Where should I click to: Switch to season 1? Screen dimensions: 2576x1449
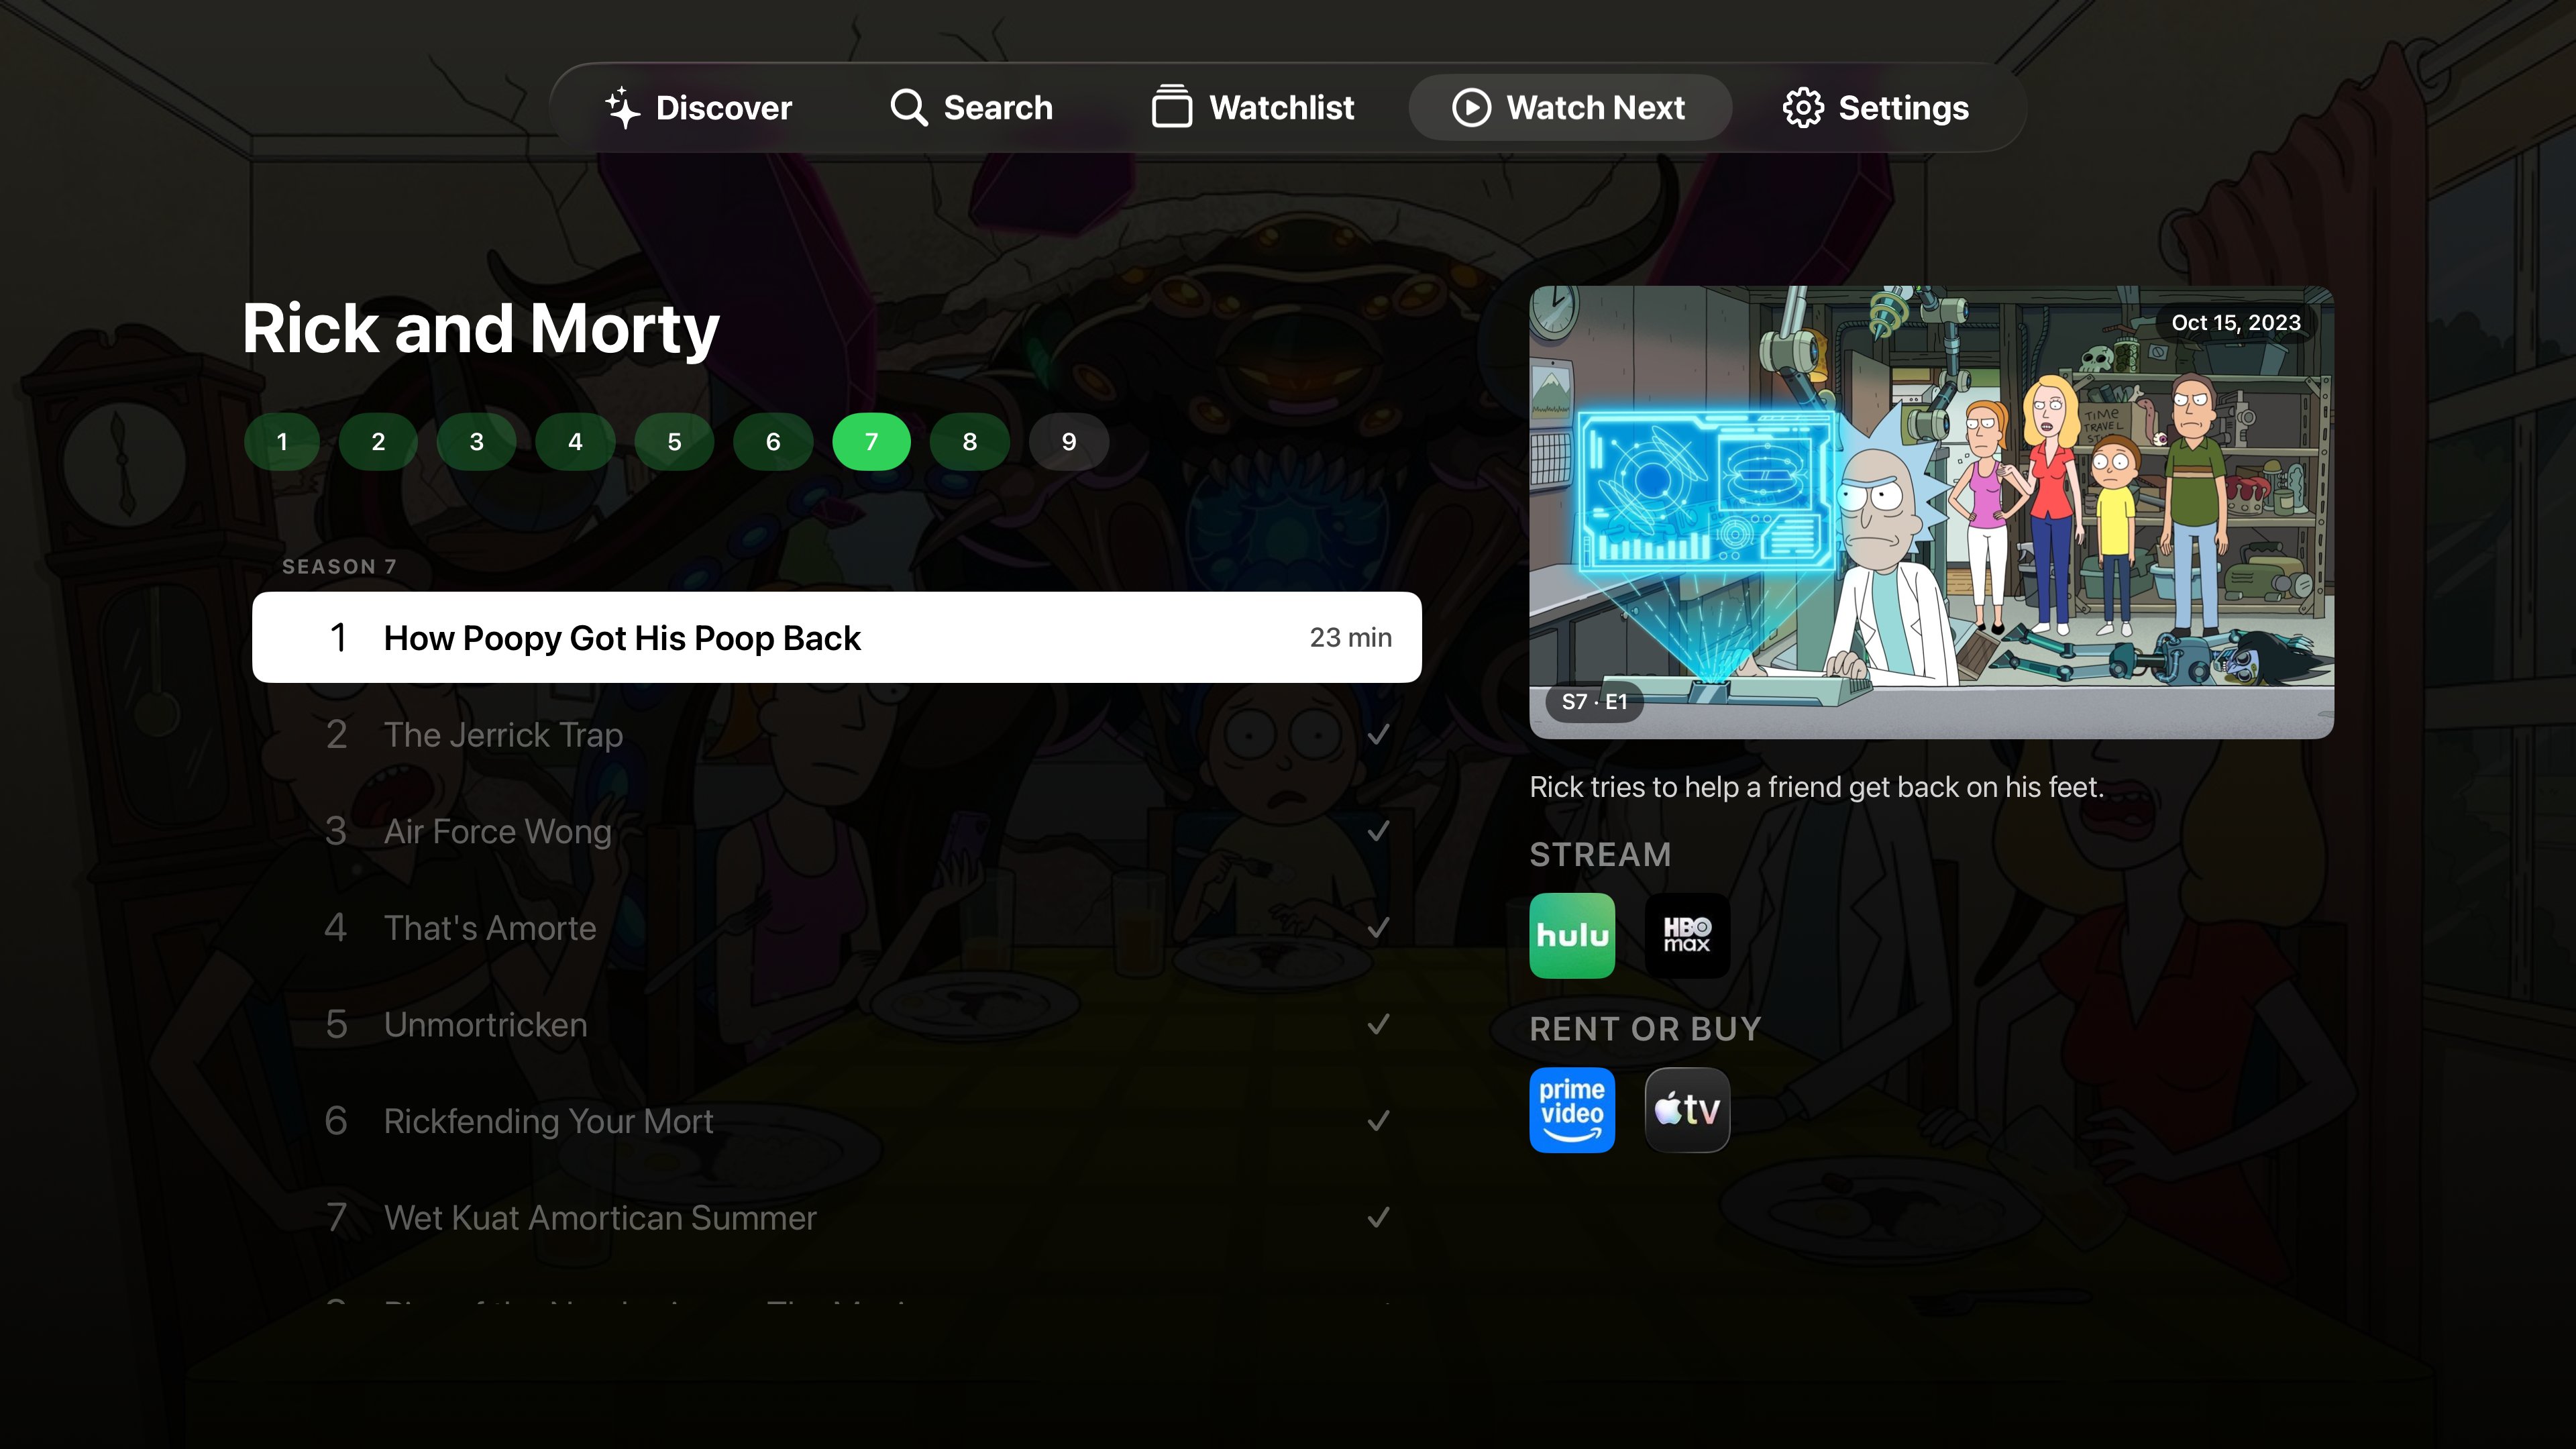click(x=282, y=442)
